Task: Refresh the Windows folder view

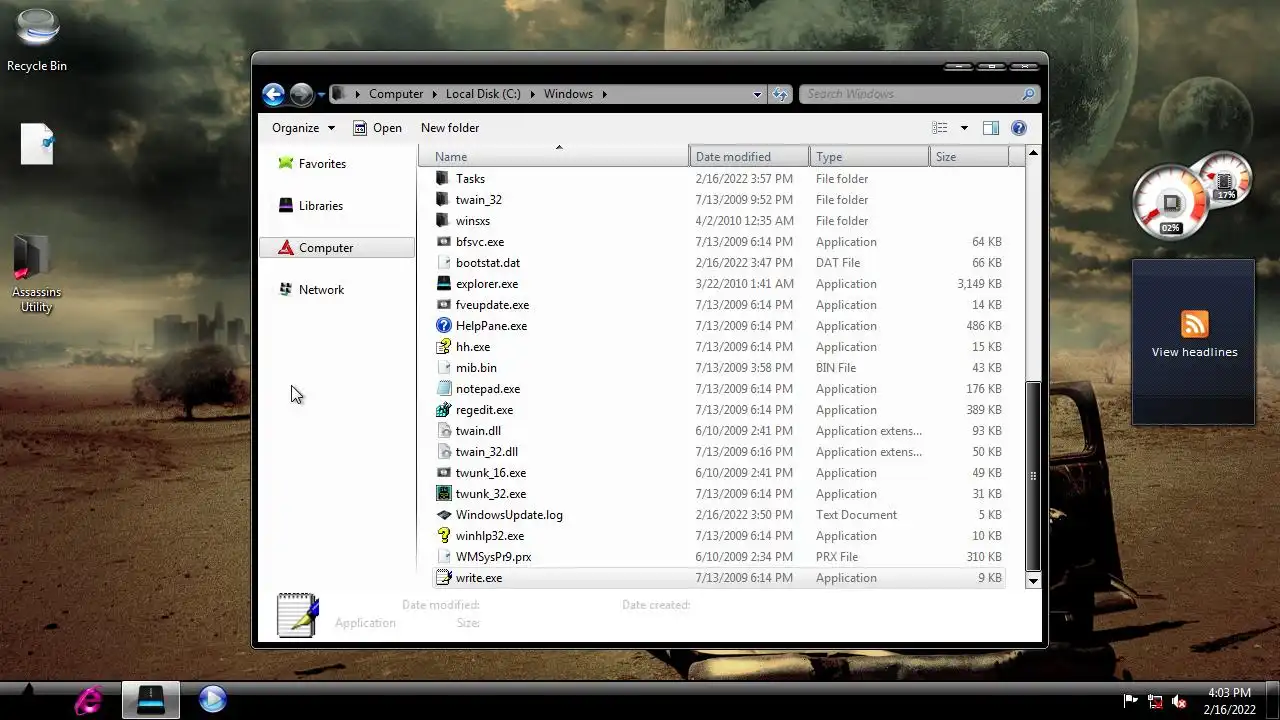Action: click(x=781, y=94)
